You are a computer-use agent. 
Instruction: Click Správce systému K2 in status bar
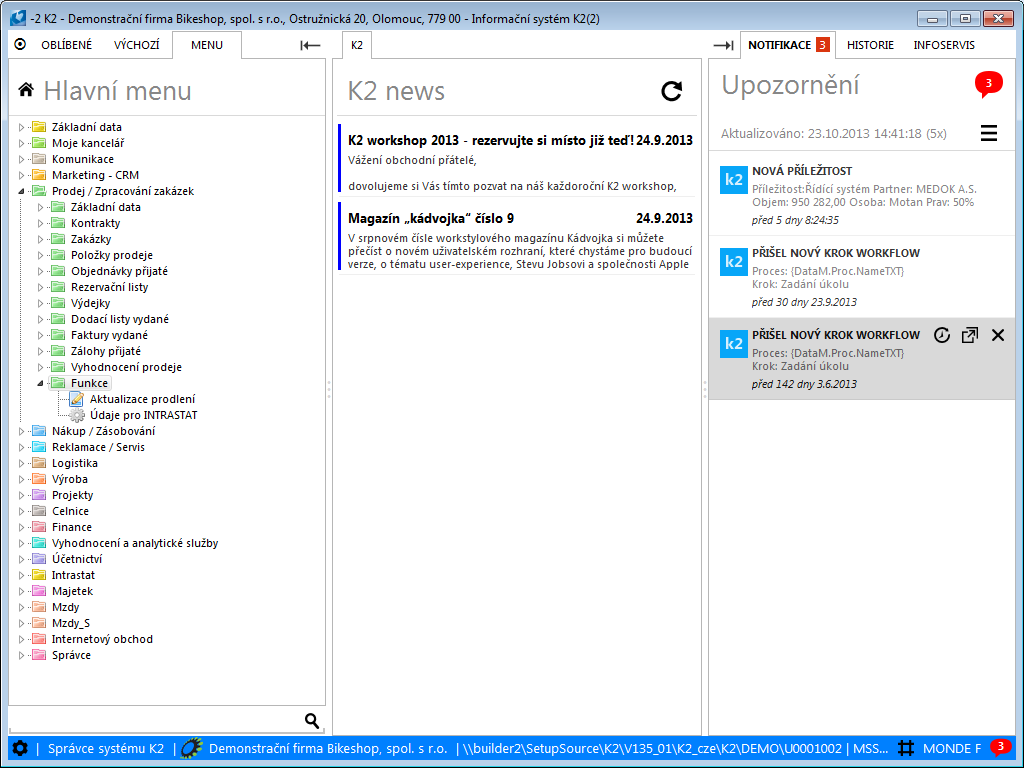coord(106,748)
